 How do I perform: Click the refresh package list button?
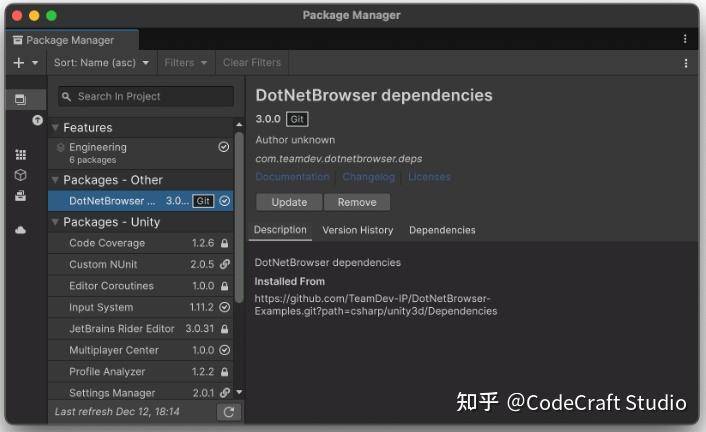pos(229,412)
